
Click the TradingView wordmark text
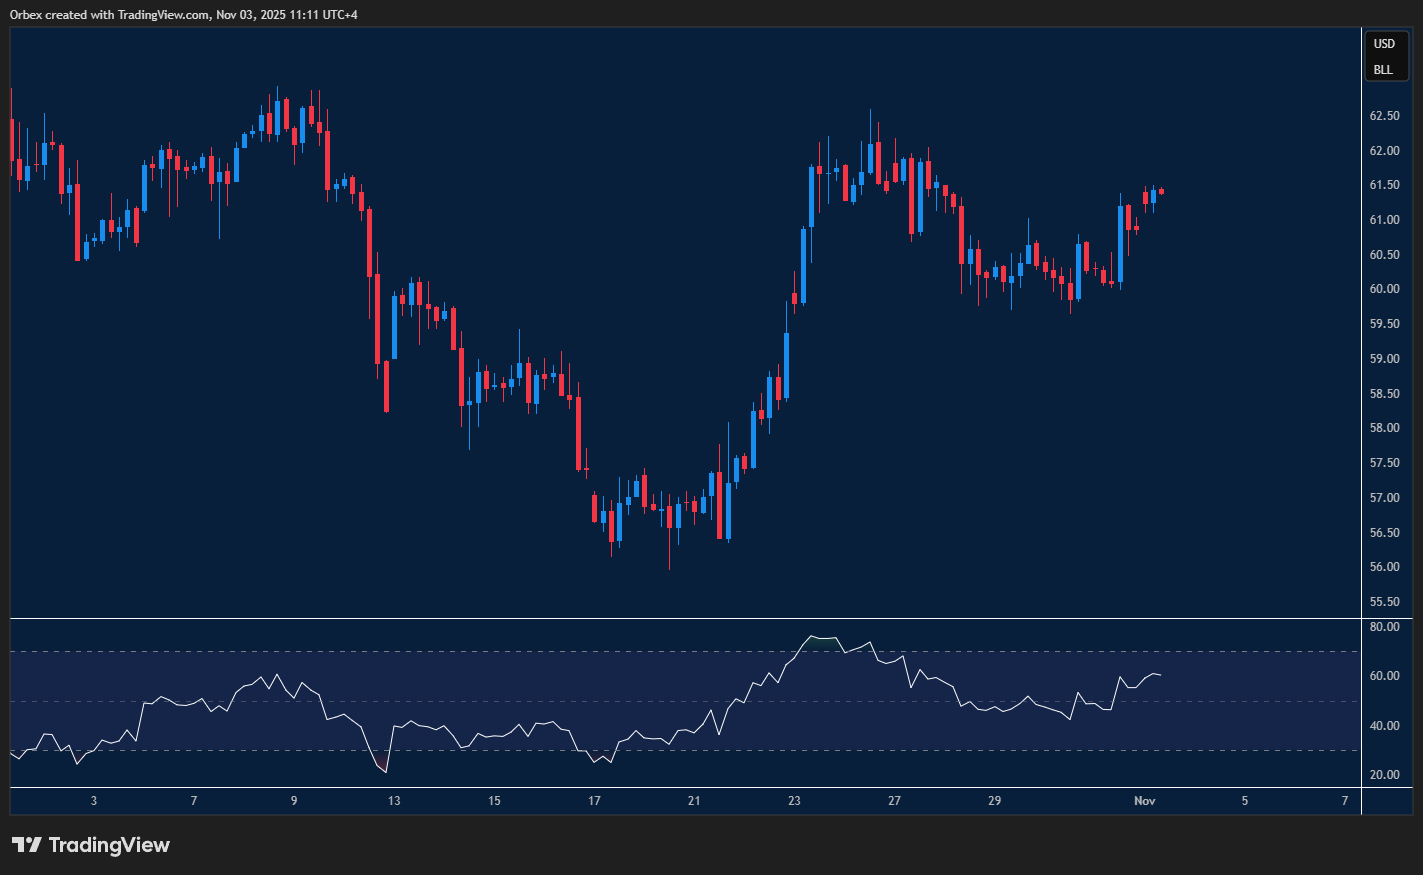[110, 845]
